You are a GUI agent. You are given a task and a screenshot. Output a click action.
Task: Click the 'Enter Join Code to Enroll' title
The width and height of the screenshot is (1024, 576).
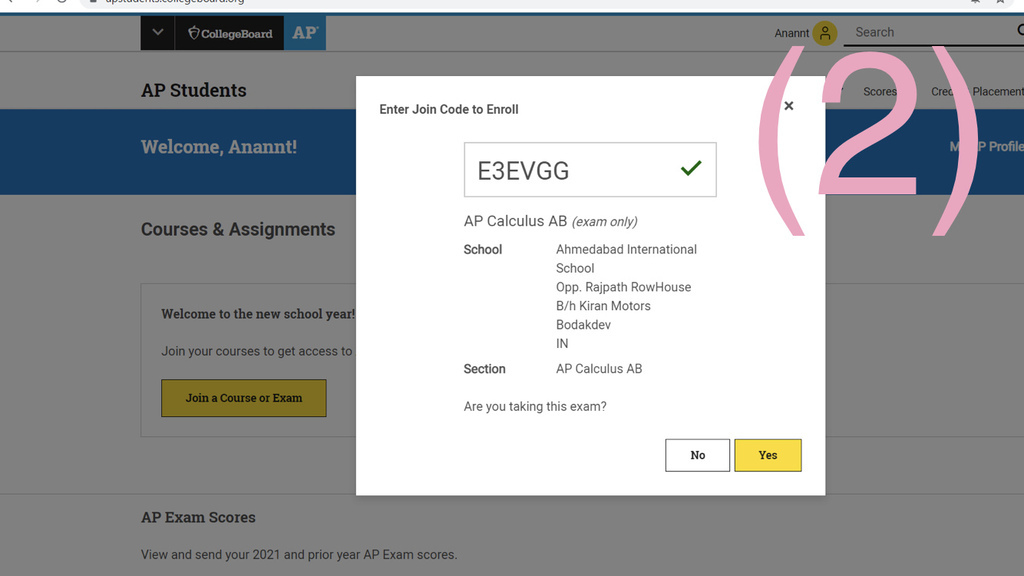449,109
